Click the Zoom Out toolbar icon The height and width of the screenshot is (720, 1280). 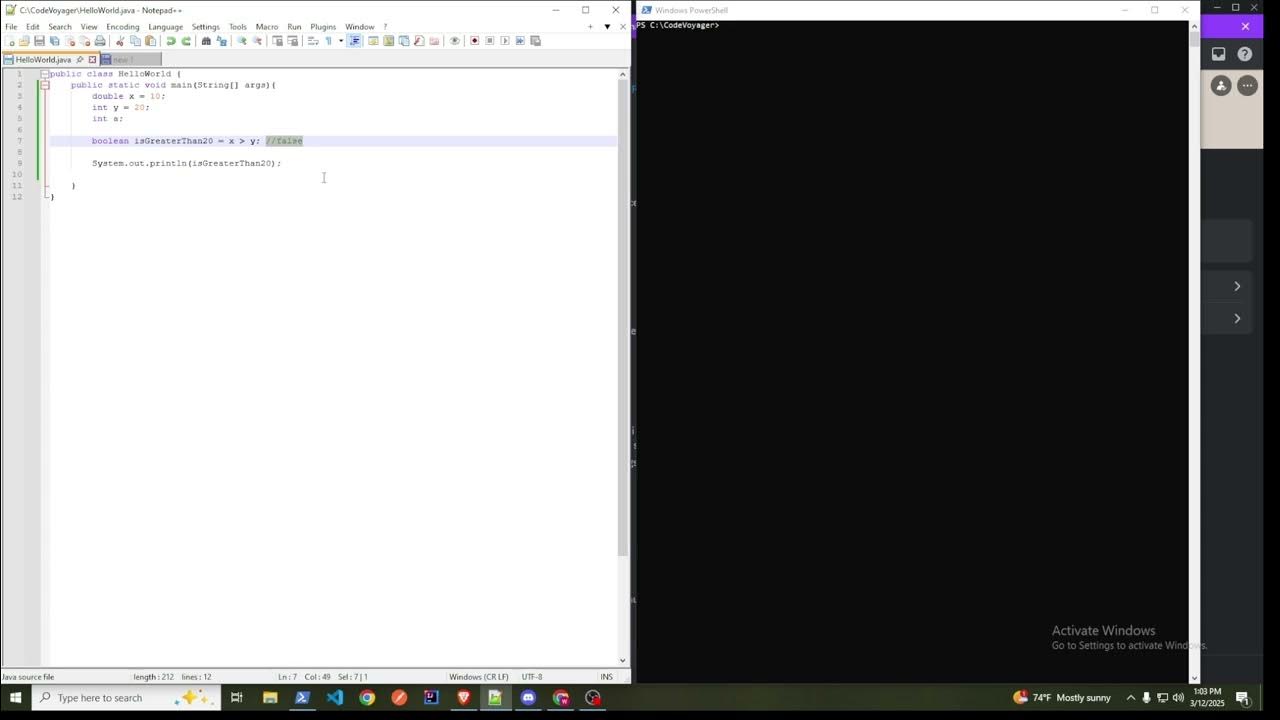click(257, 41)
